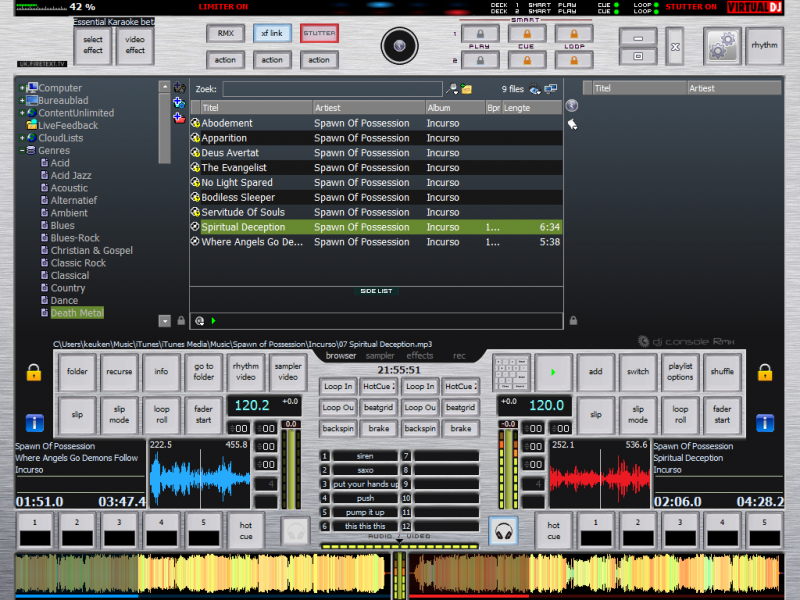This screenshot has width=800, height=600.
Task: Click the yellow folder icon beside search
Action: click(466, 89)
